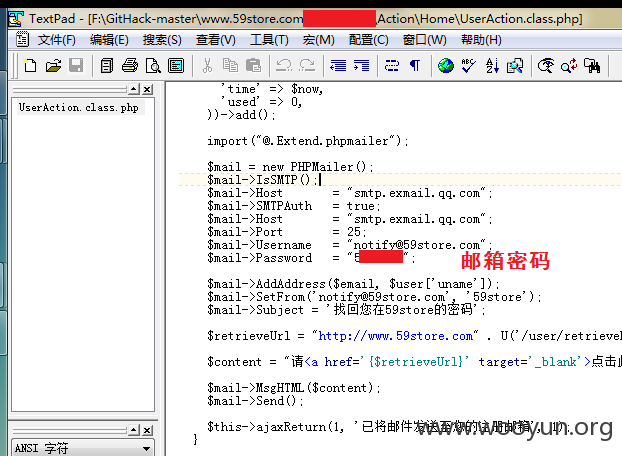The width and height of the screenshot is (622, 456).
Task: Open the ANSI 字符 dropdown
Action: (83, 448)
